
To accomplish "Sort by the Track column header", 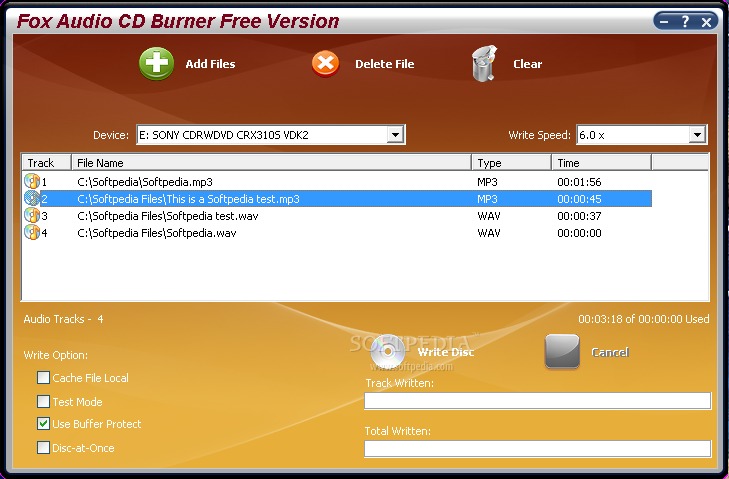I will (x=46, y=163).
